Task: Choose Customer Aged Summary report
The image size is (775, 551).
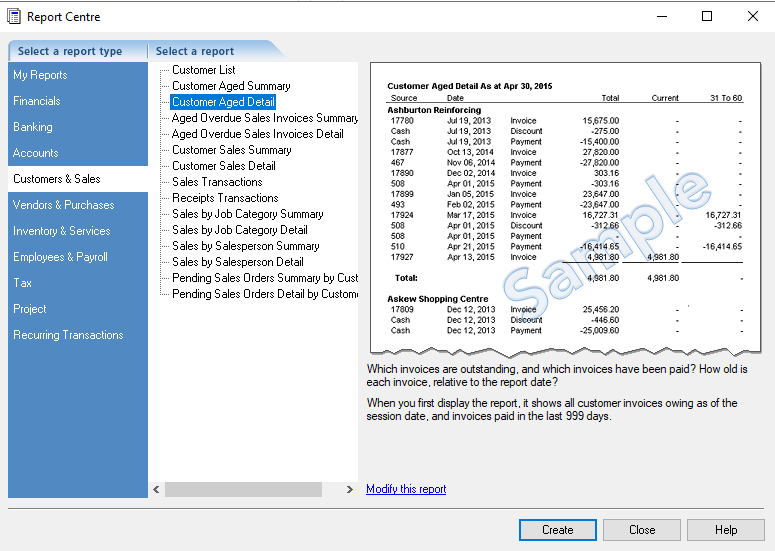Action: 231,86
